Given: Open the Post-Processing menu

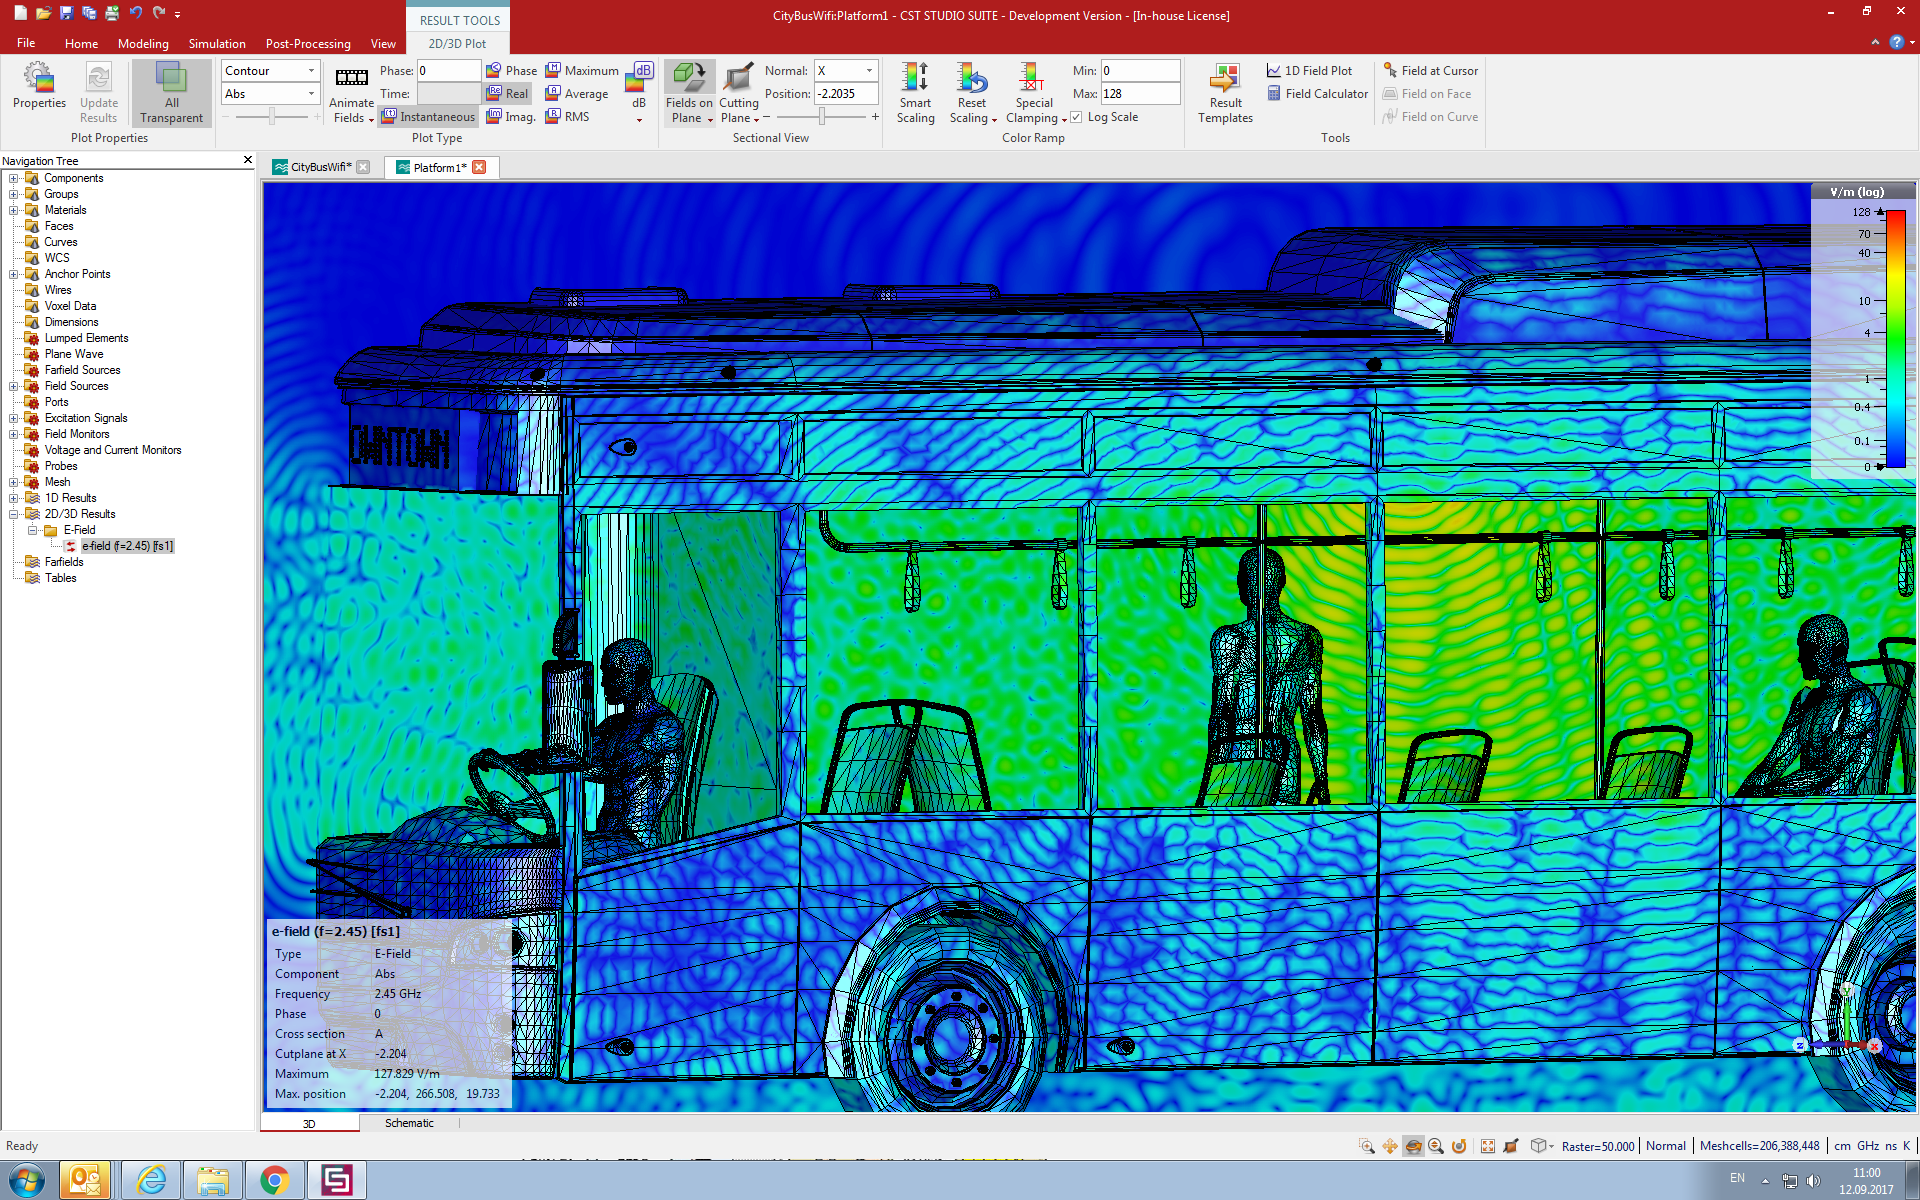Looking at the screenshot, I should click(305, 43).
